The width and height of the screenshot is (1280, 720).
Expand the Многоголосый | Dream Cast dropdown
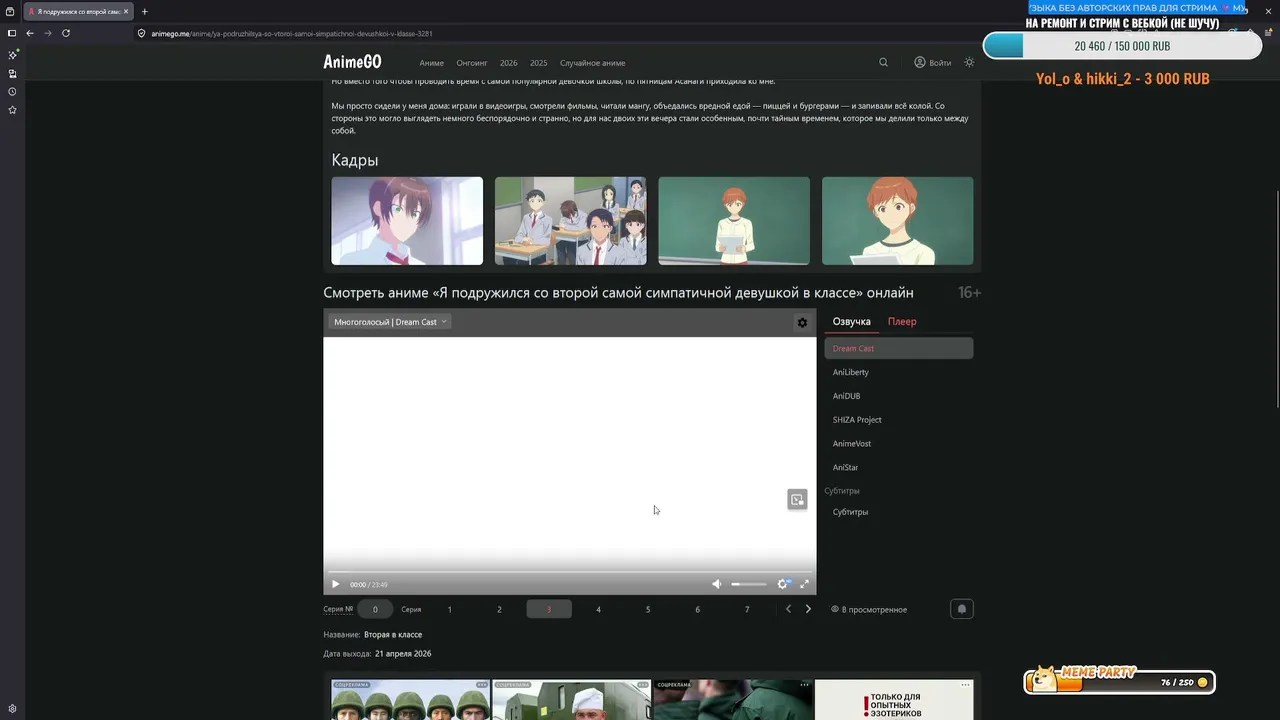(x=390, y=322)
